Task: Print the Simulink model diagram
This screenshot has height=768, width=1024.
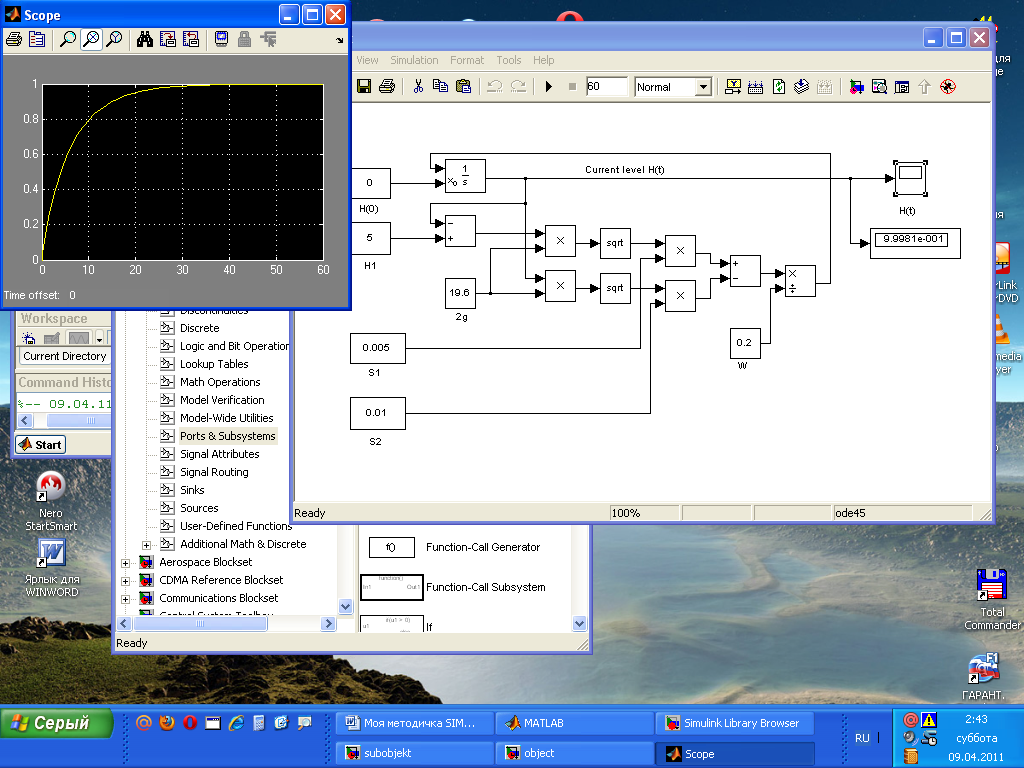Action: (x=387, y=86)
